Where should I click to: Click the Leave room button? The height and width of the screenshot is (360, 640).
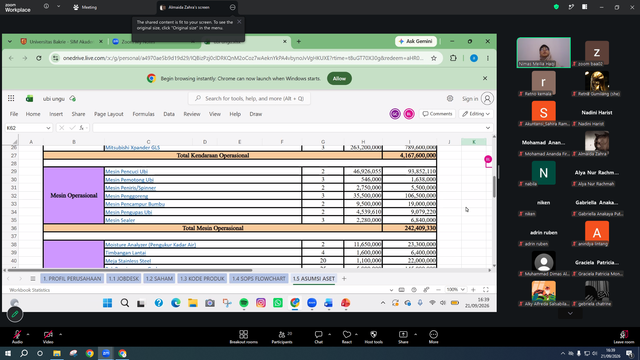point(624,337)
